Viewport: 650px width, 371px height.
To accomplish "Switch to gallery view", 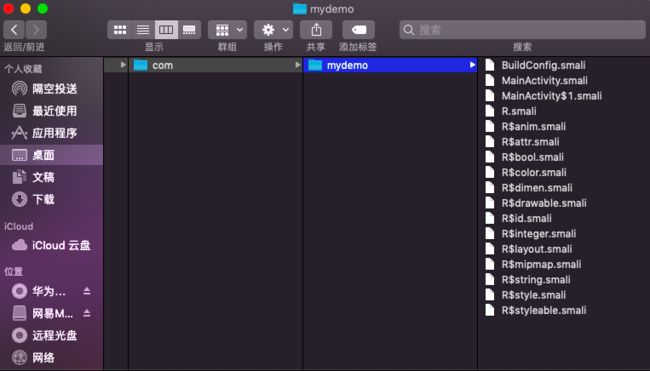I will (x=189, y=30).
